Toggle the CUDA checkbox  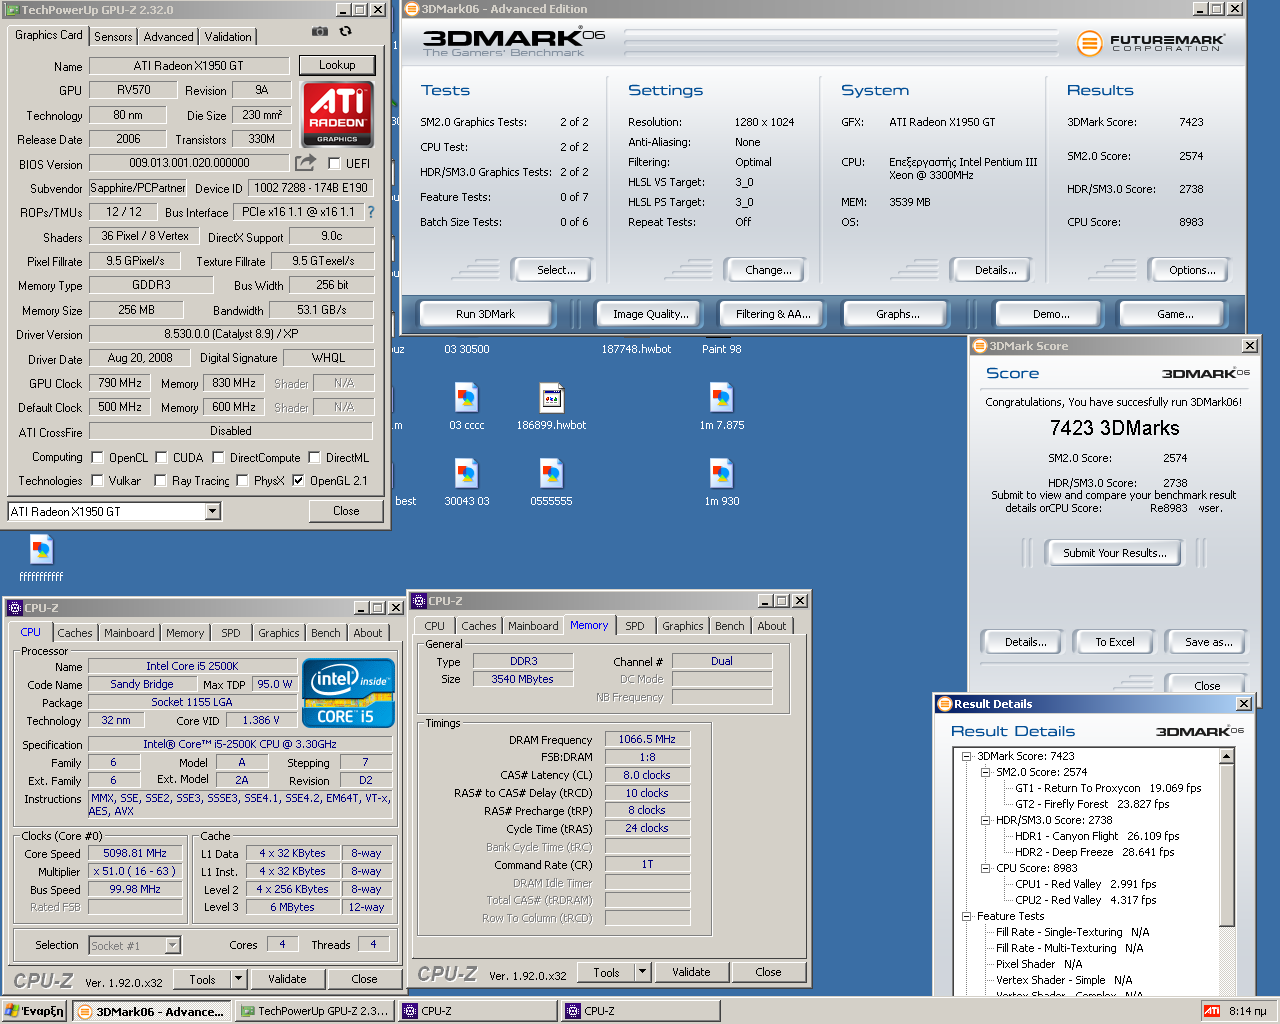[x=161, y=458]
